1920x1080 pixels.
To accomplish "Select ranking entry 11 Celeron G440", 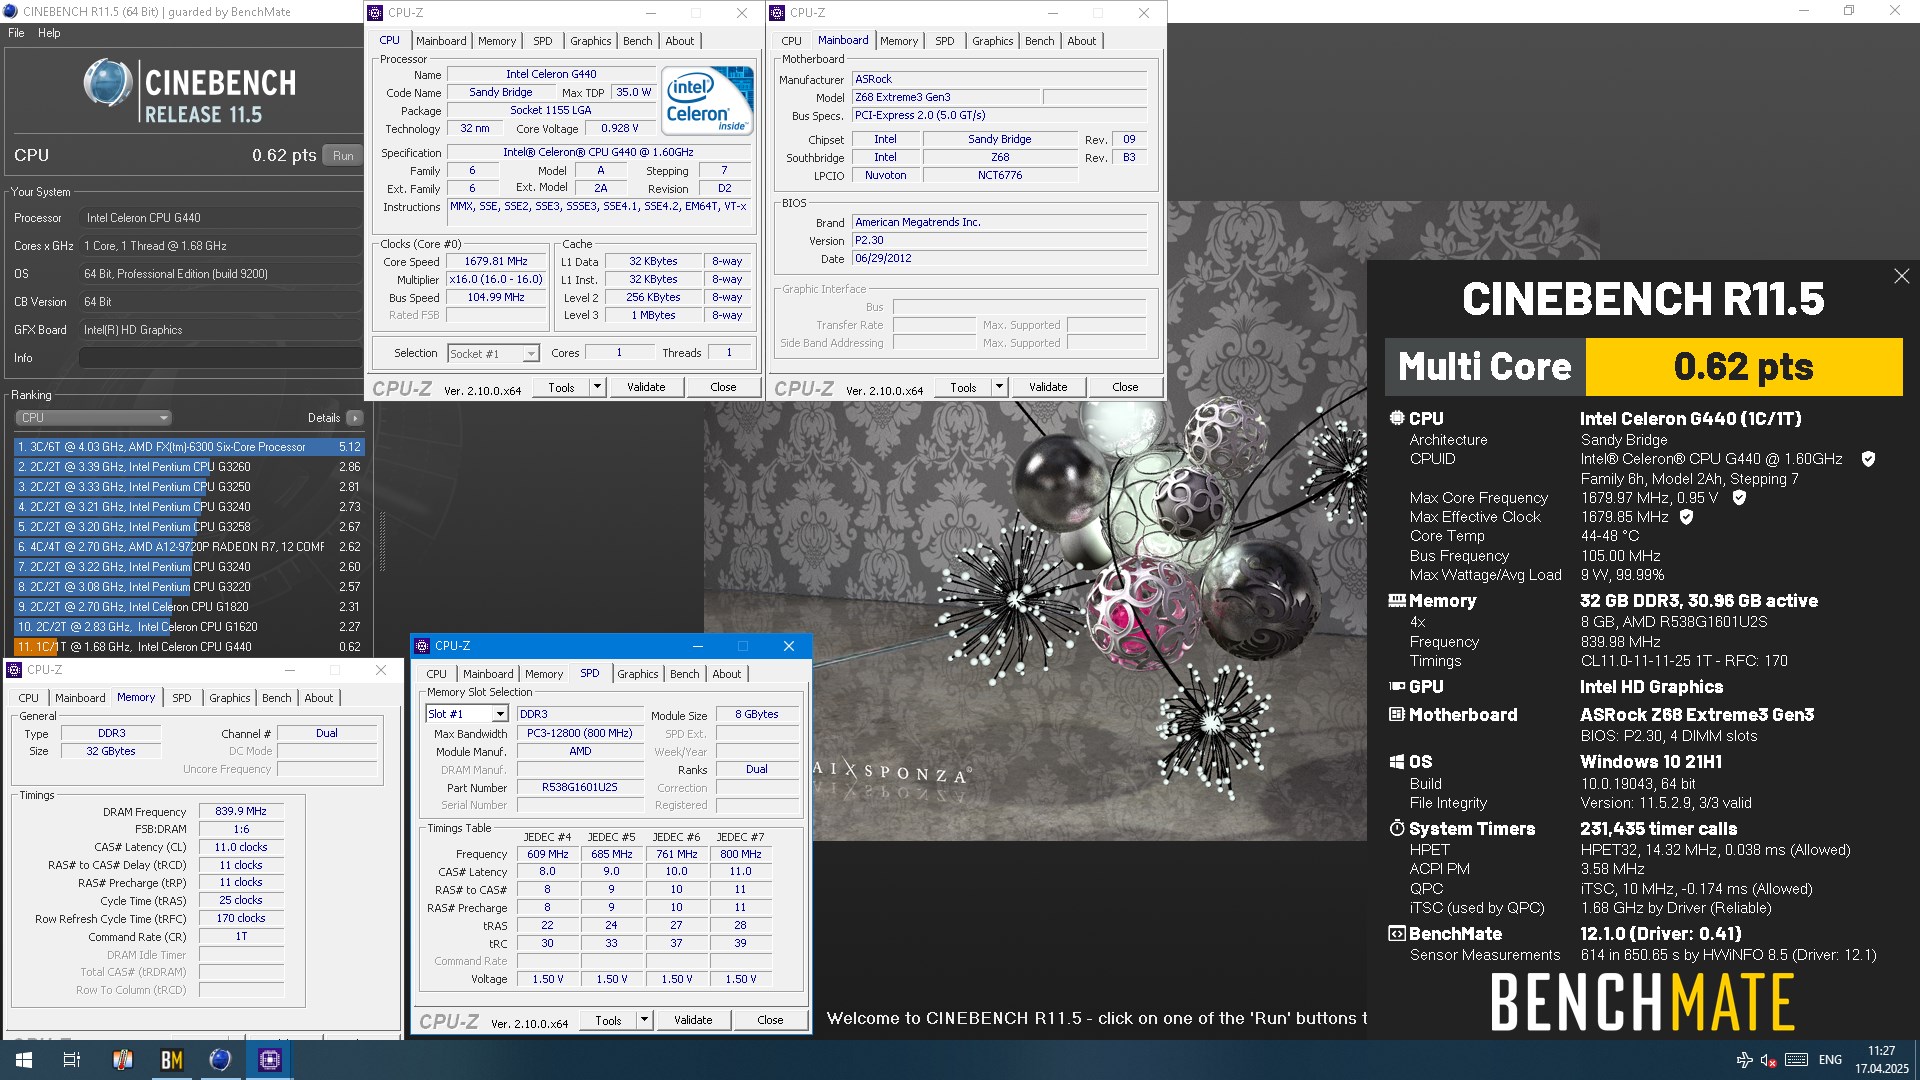I will (x=189, y=647).
